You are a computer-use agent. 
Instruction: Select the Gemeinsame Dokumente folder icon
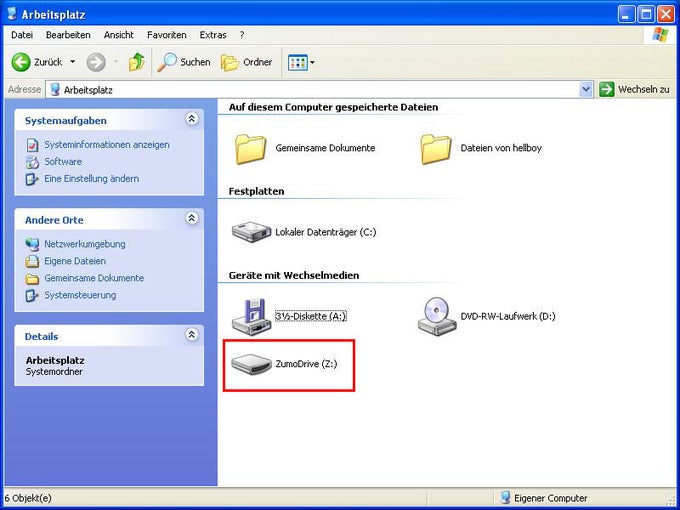pyautogui.click(x=251, y=149)
